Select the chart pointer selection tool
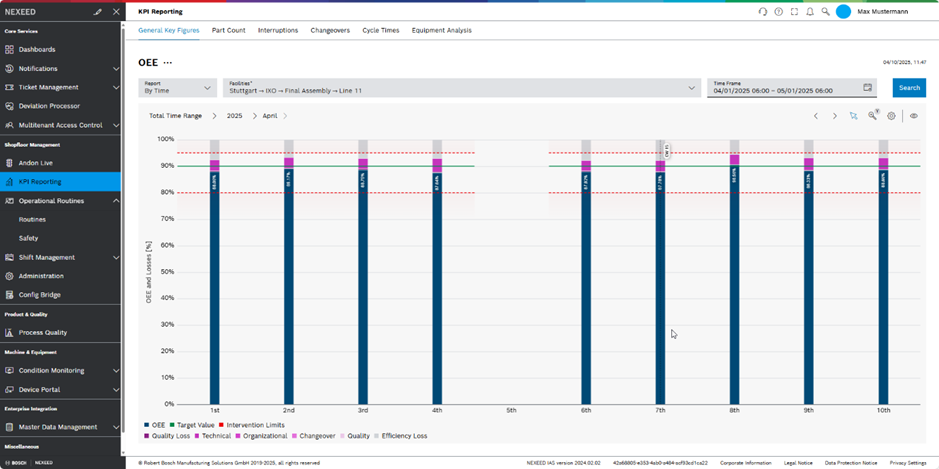 854,116
